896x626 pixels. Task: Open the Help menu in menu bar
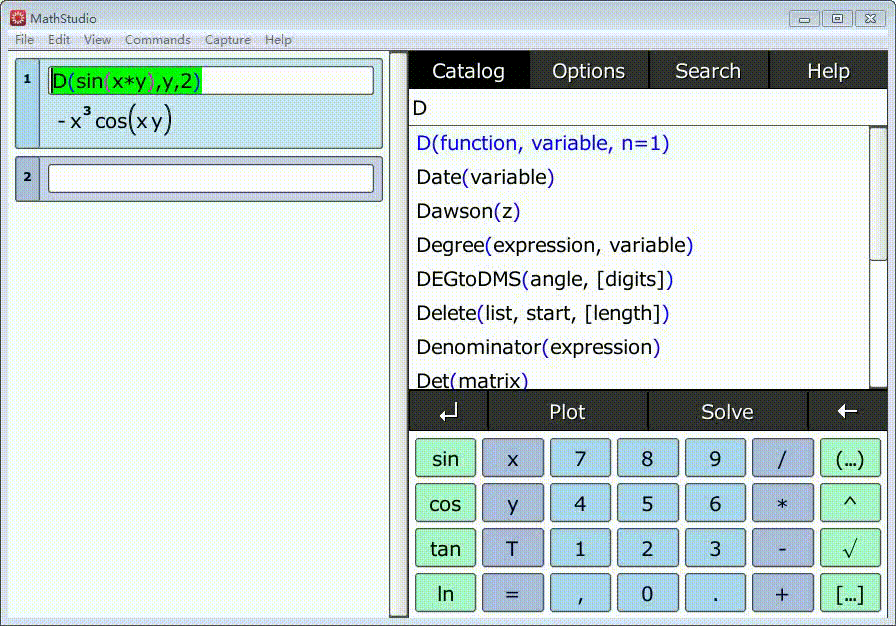pos(278,39)
